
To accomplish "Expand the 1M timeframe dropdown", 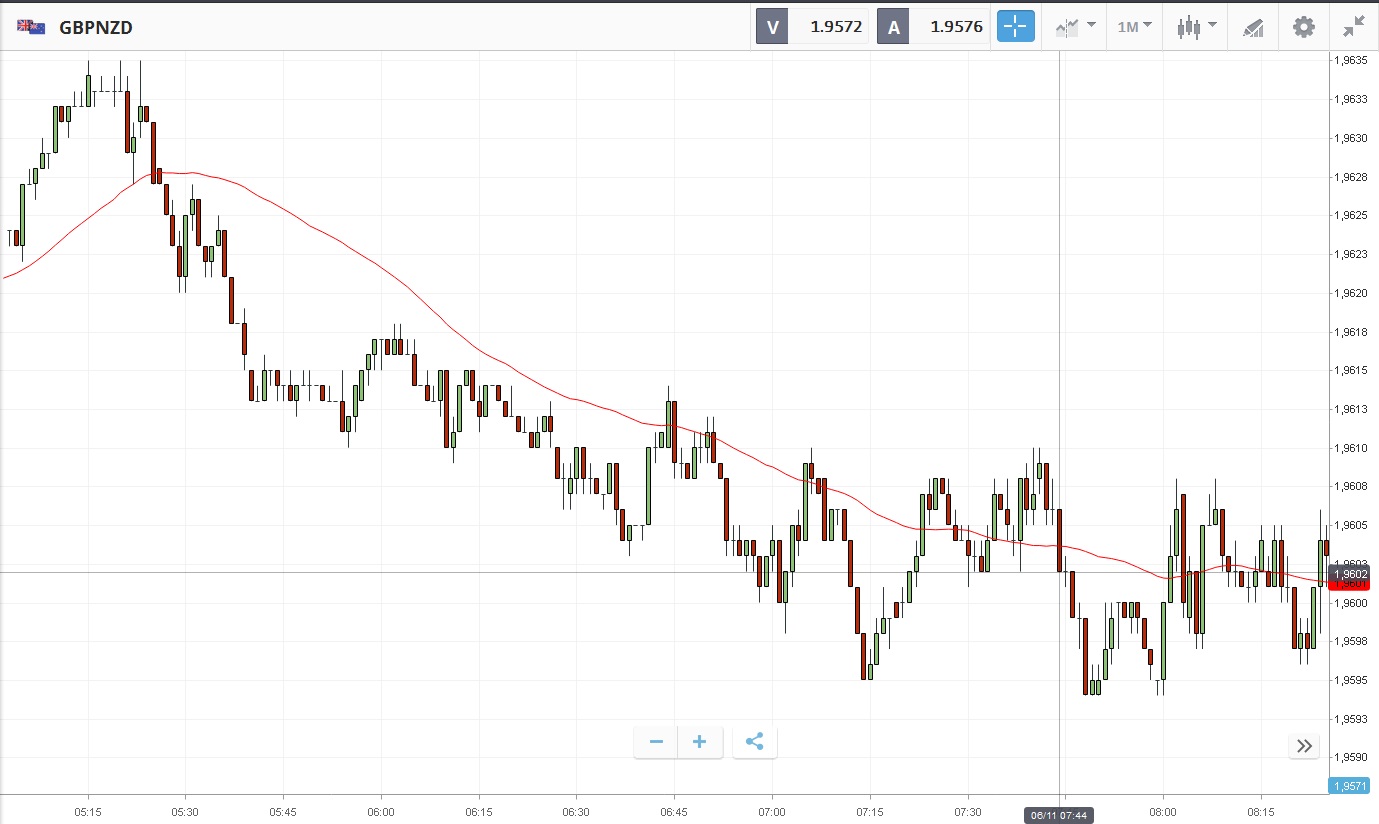I will click(x=1134, y=27).
